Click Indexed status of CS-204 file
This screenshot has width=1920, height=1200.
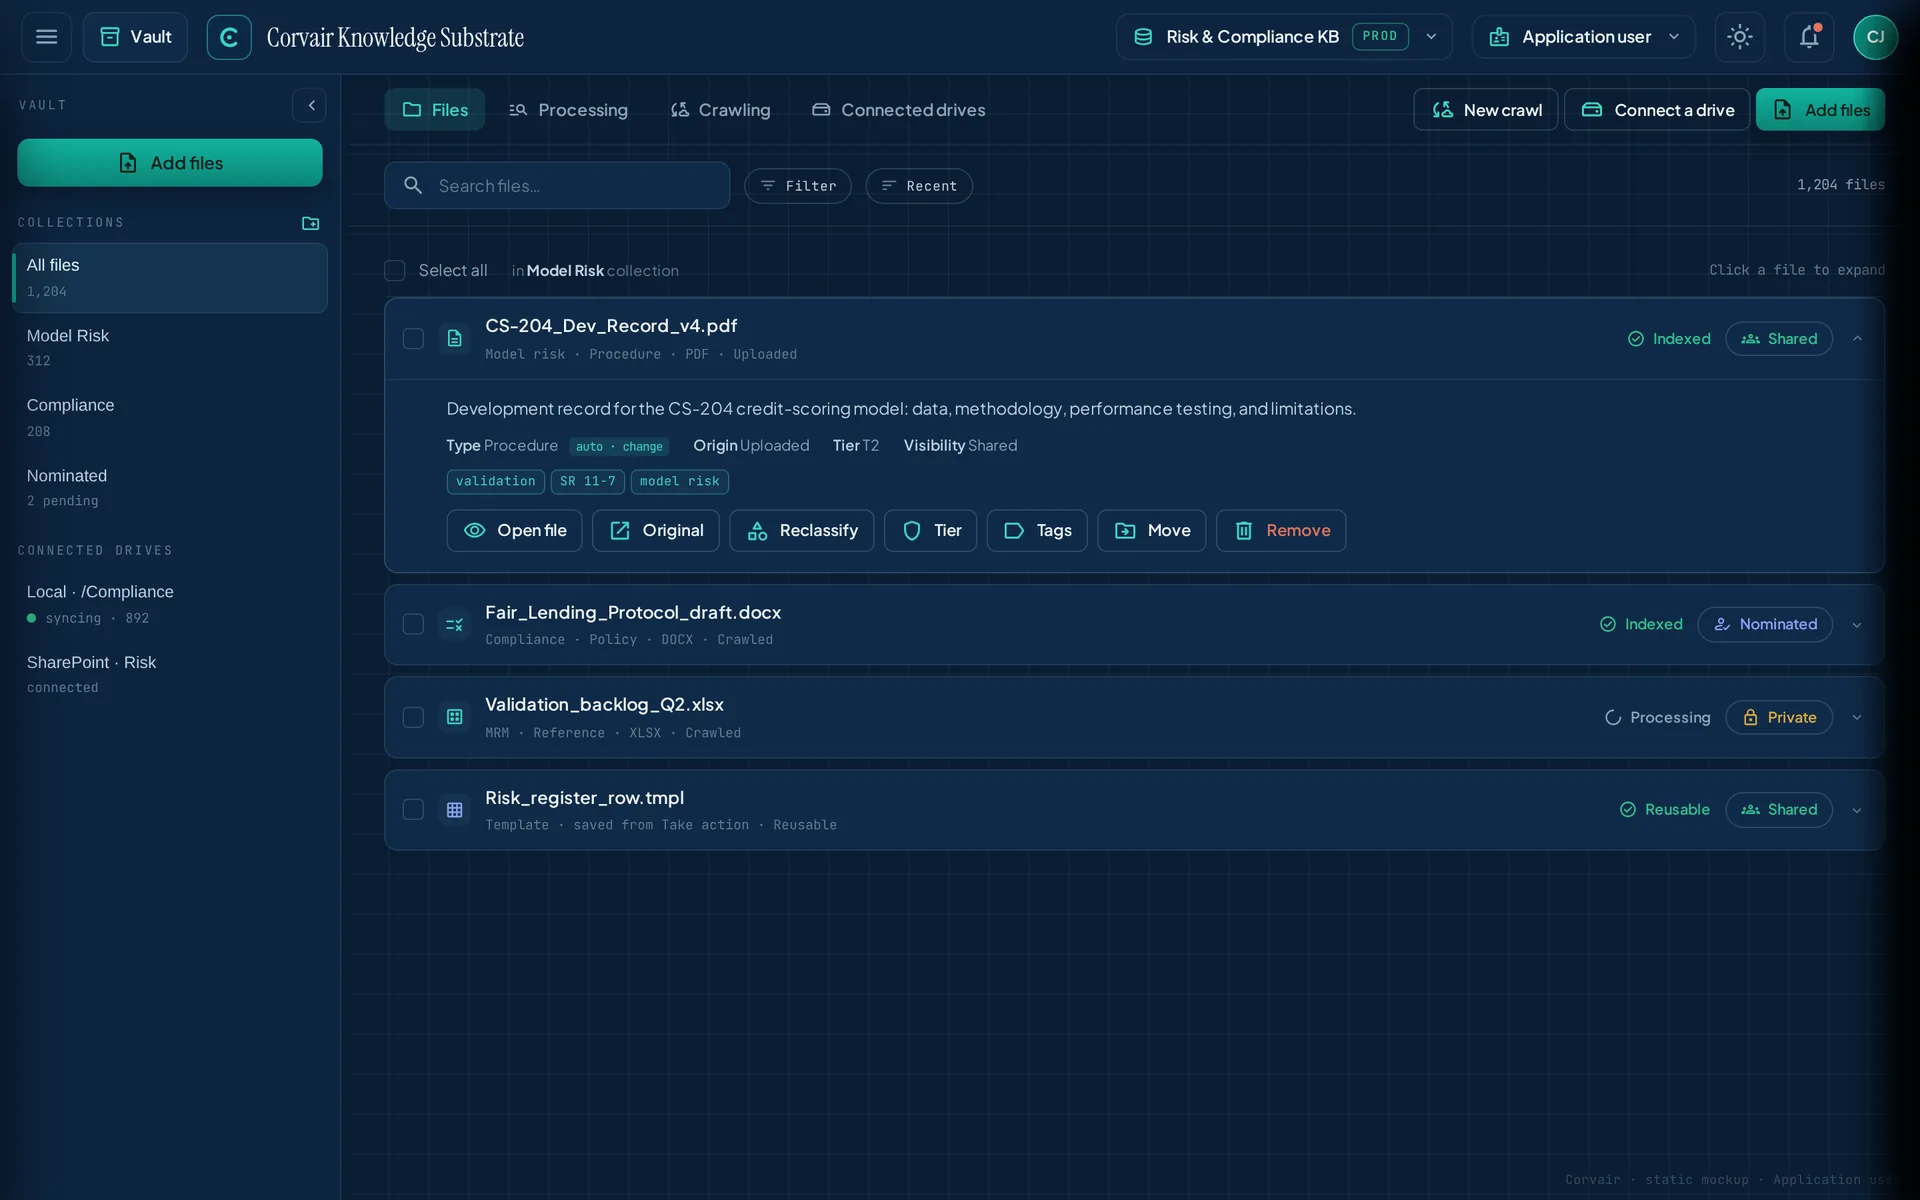(x=1669, y=339)
